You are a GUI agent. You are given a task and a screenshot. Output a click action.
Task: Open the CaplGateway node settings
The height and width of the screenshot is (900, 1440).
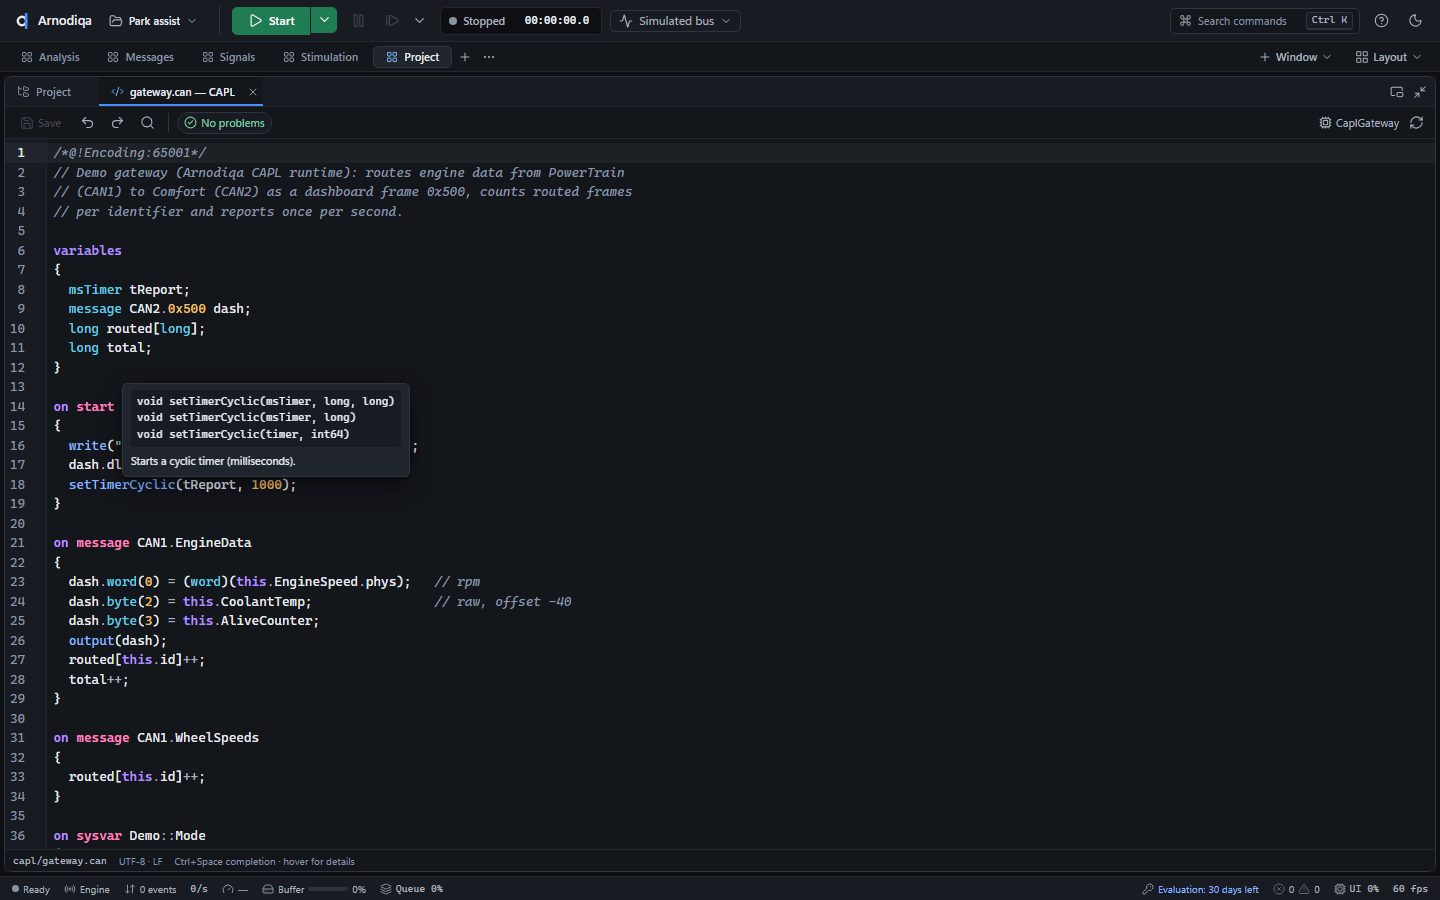(x=1359, y=123)
